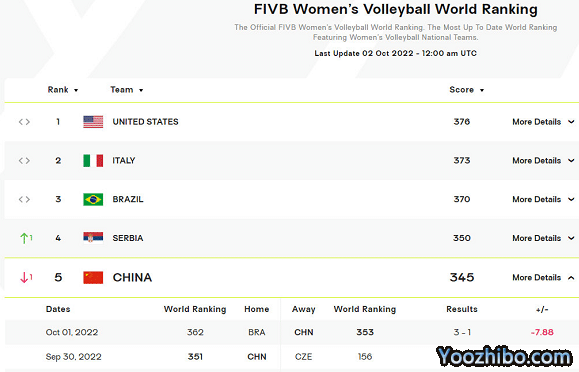The image size is (579, 372).
Task: Expand More Details for United States
Action: pos(543,122)
